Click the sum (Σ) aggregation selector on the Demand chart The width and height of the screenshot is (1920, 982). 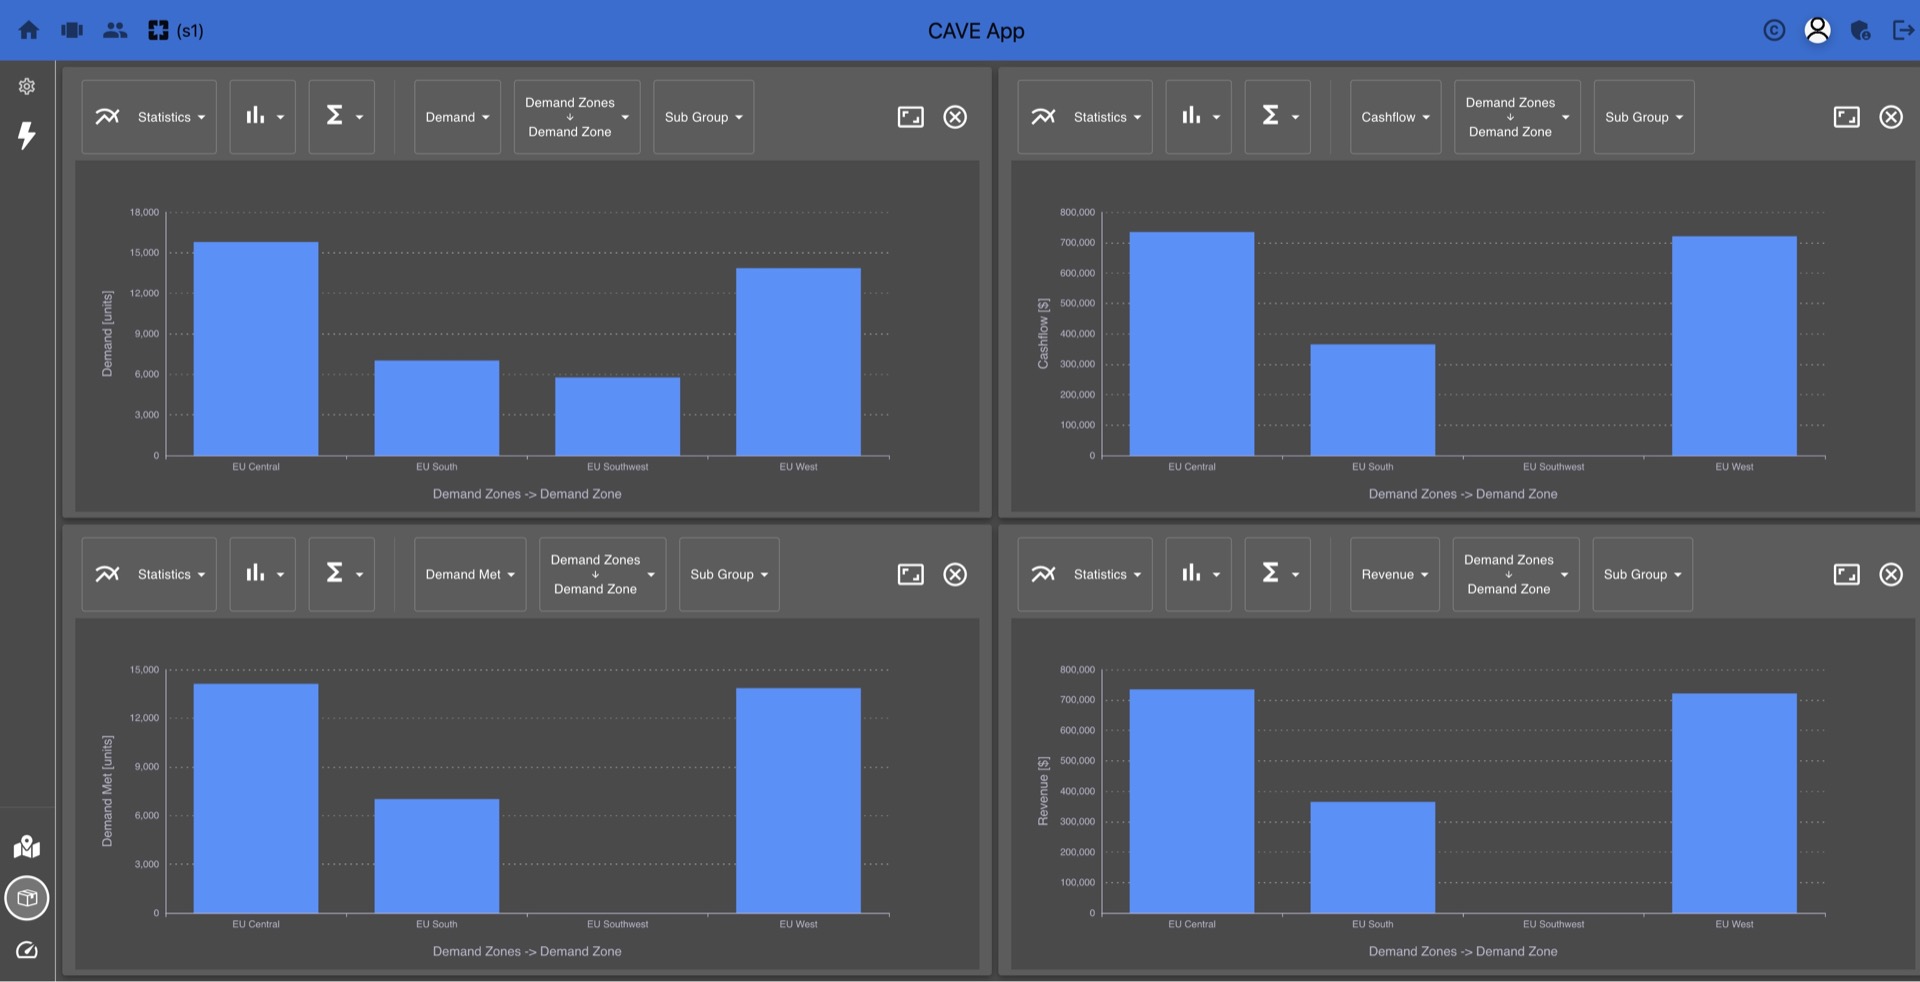click(x=342, y=117)
